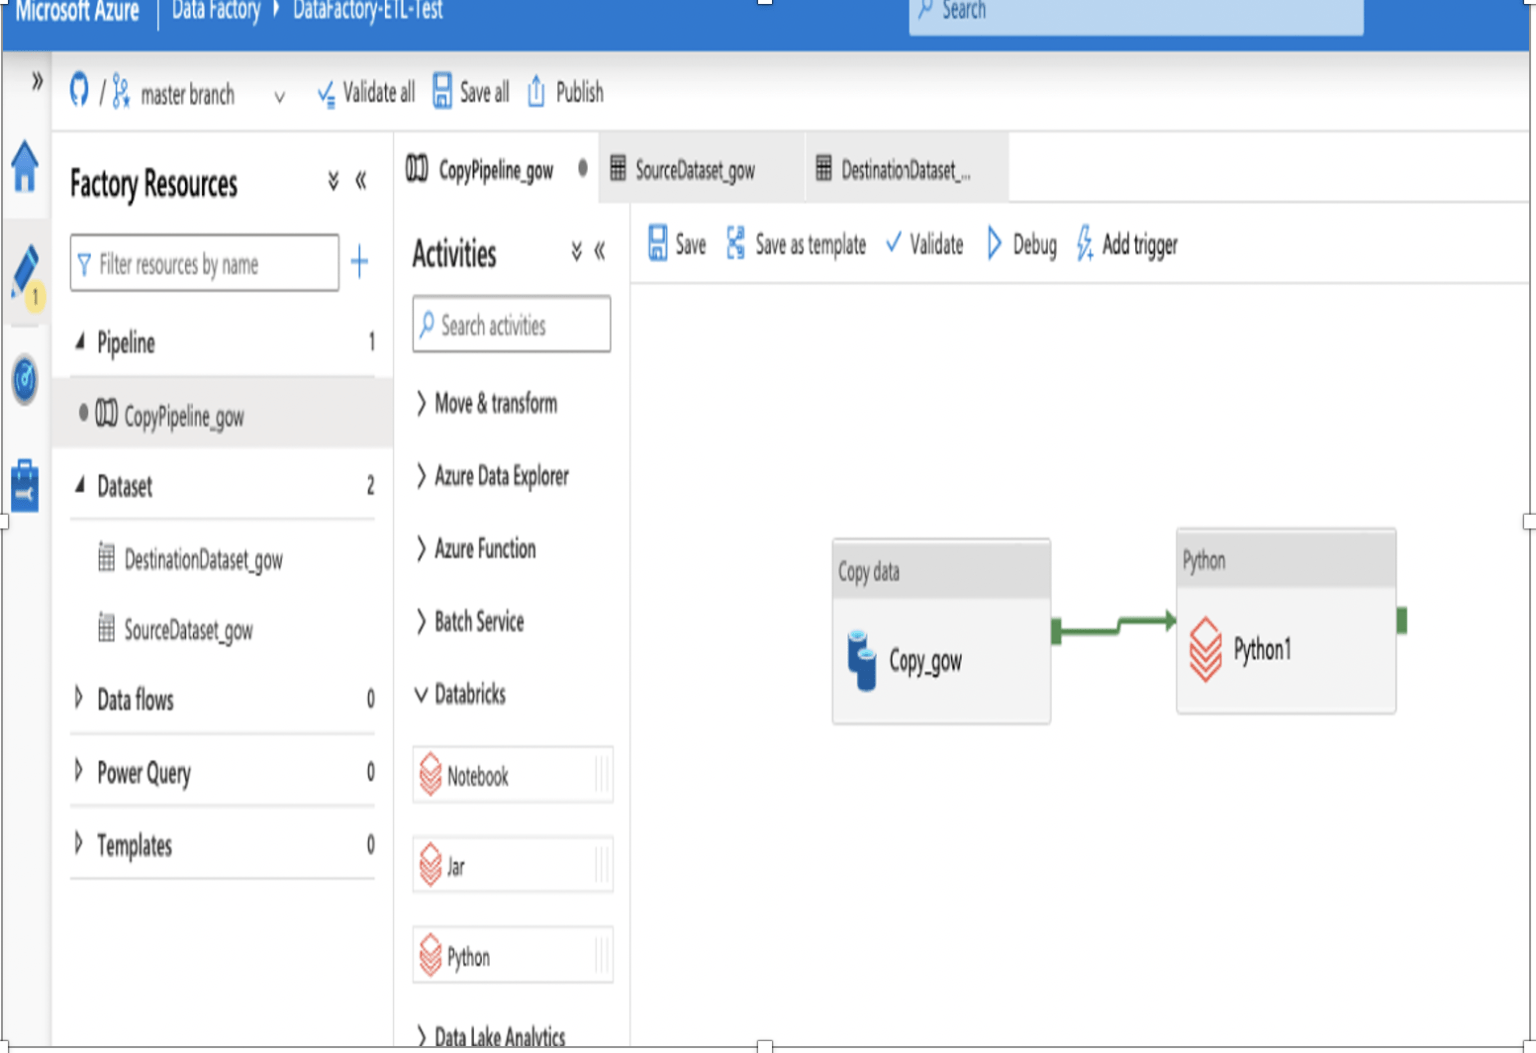Click the green output connector of Python1
1536x1053 pixels.
pos(1401,621)
